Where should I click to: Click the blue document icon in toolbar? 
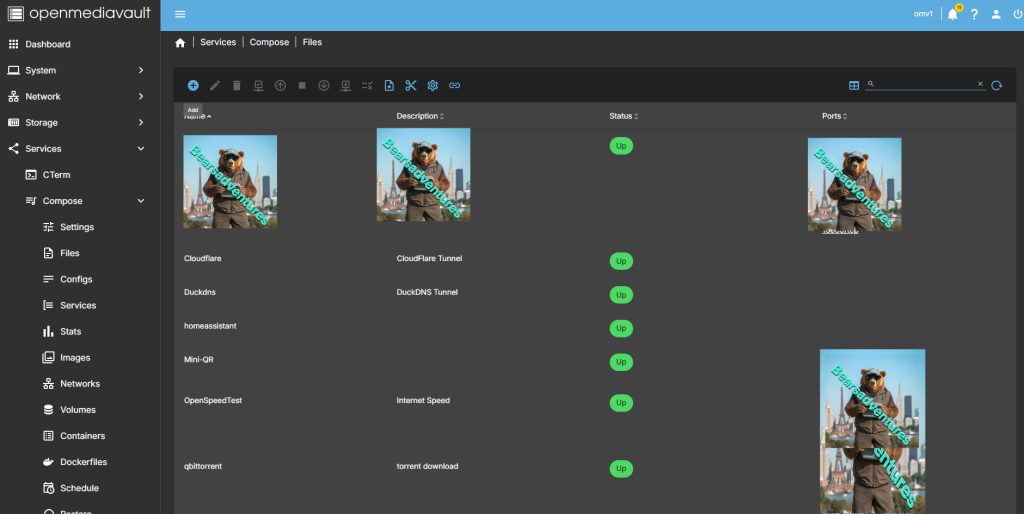[389, 86]
